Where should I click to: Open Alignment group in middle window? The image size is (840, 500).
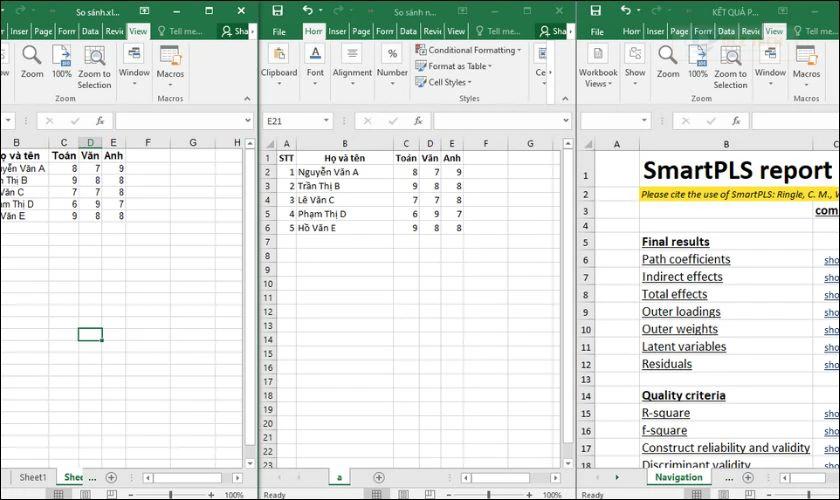tap(352, 65)
